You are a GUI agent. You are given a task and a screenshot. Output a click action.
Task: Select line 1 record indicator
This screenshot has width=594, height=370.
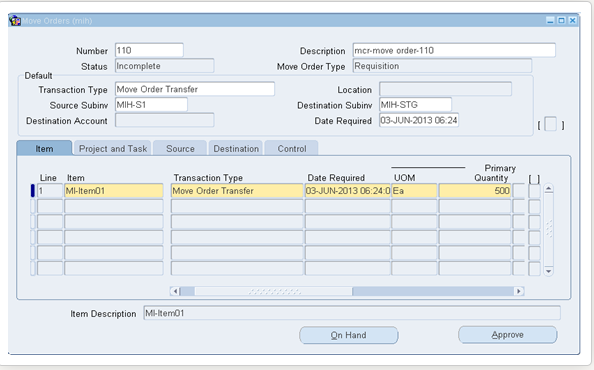coord(33,190)
